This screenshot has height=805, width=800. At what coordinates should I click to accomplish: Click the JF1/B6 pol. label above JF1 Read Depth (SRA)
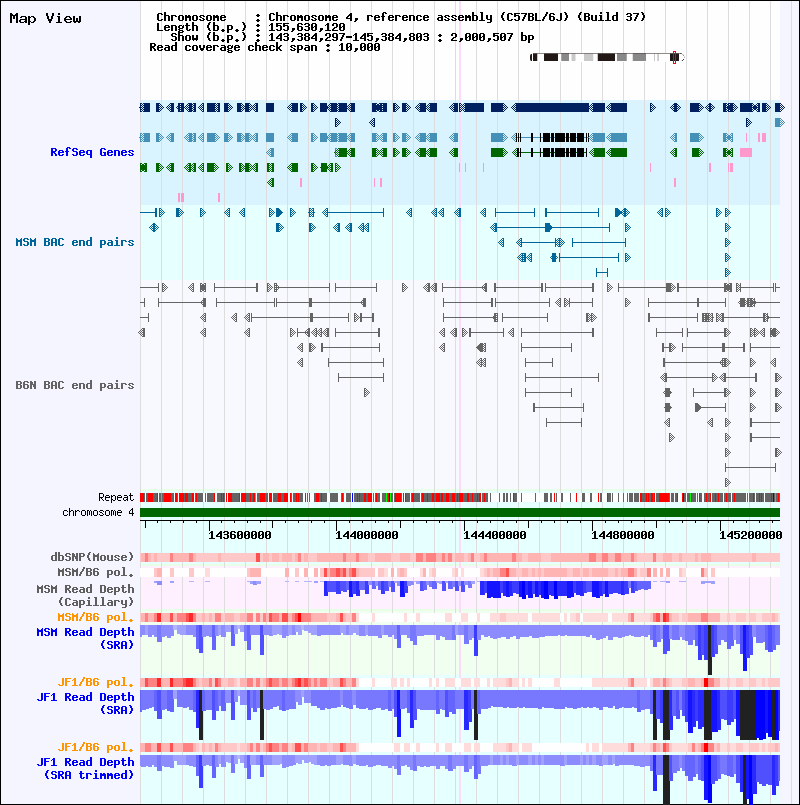96,682
